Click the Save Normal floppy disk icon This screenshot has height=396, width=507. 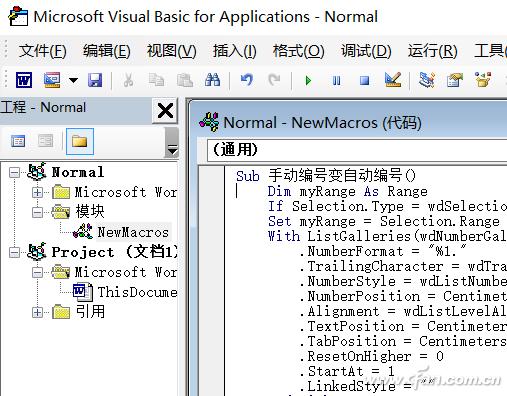pos(95,80)
